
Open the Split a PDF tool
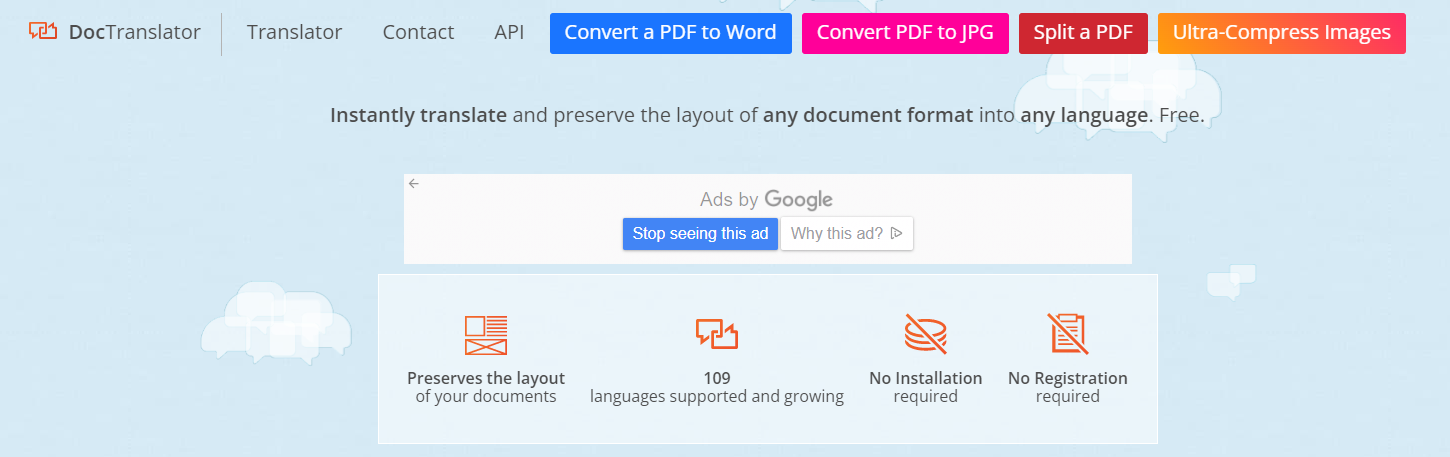[1083, 33]
